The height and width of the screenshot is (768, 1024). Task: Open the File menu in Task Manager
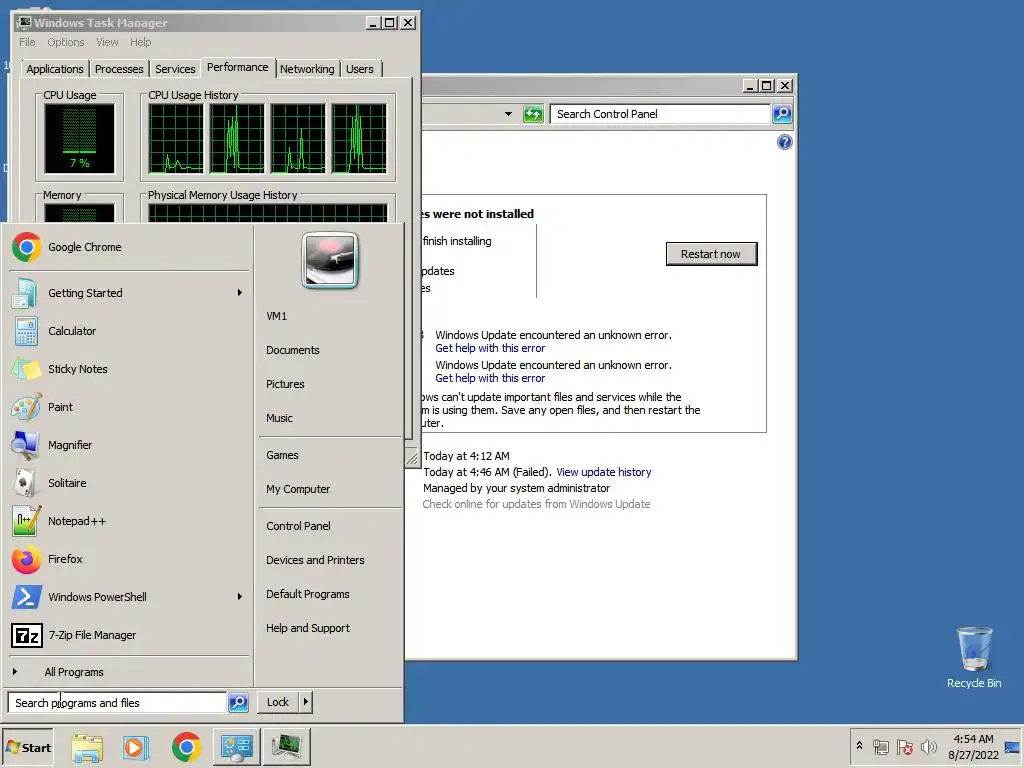tap(27, 42)
